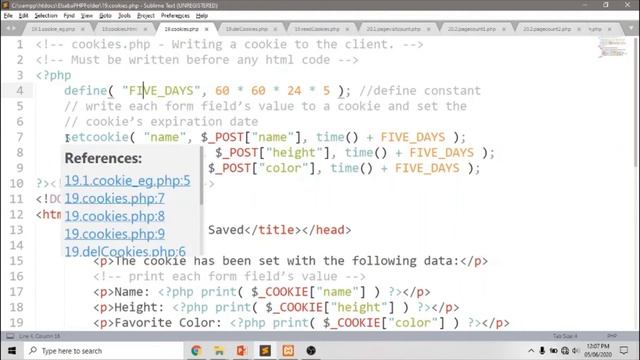Open the Windows Start menu
The image size is (640, 360).
tap(12, 351)
